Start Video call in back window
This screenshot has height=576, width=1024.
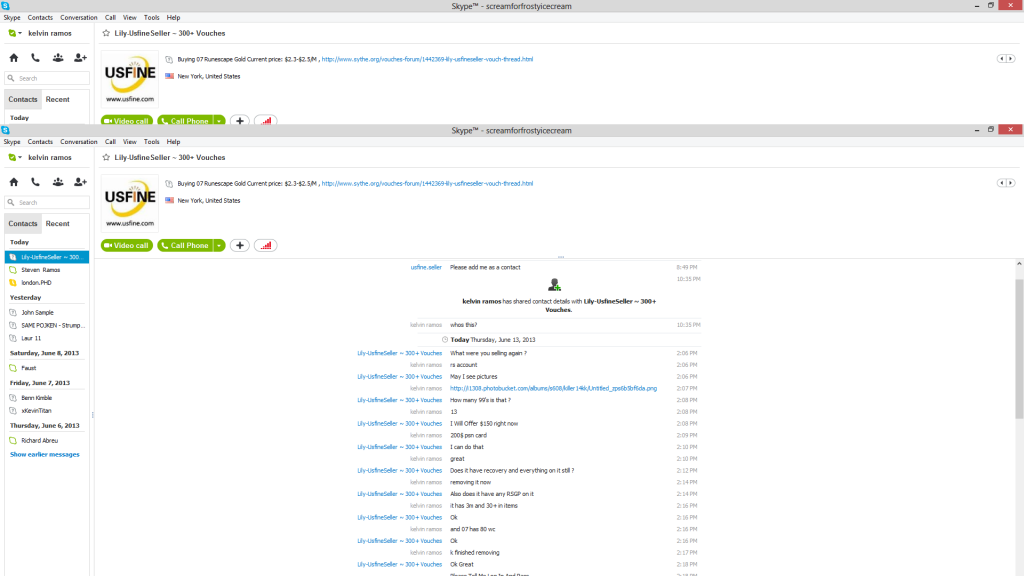127,121
